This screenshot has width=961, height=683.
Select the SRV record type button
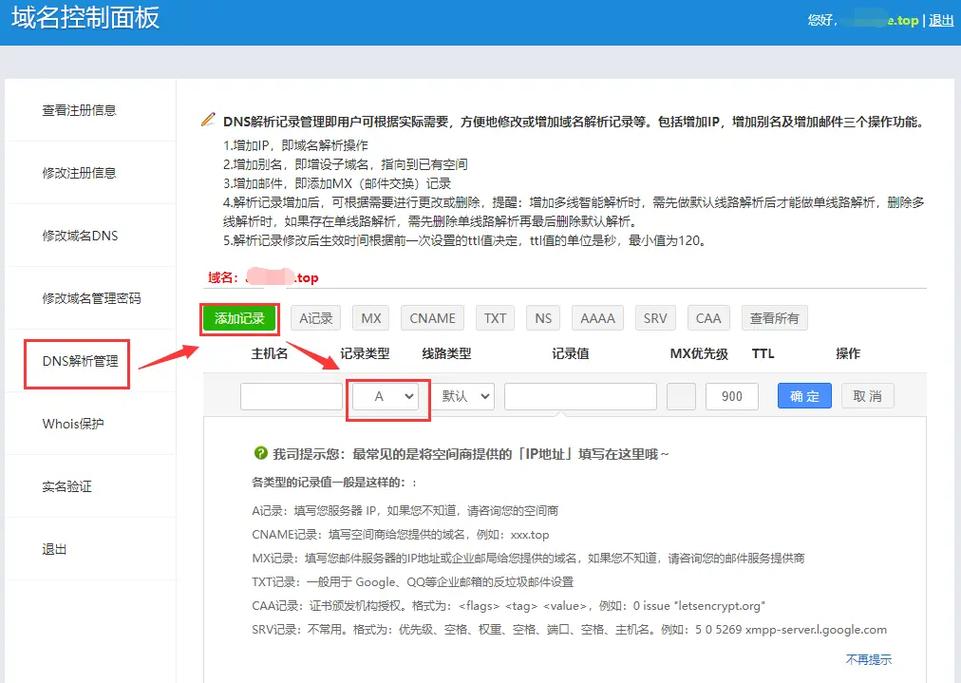click(x=654, y=317)
